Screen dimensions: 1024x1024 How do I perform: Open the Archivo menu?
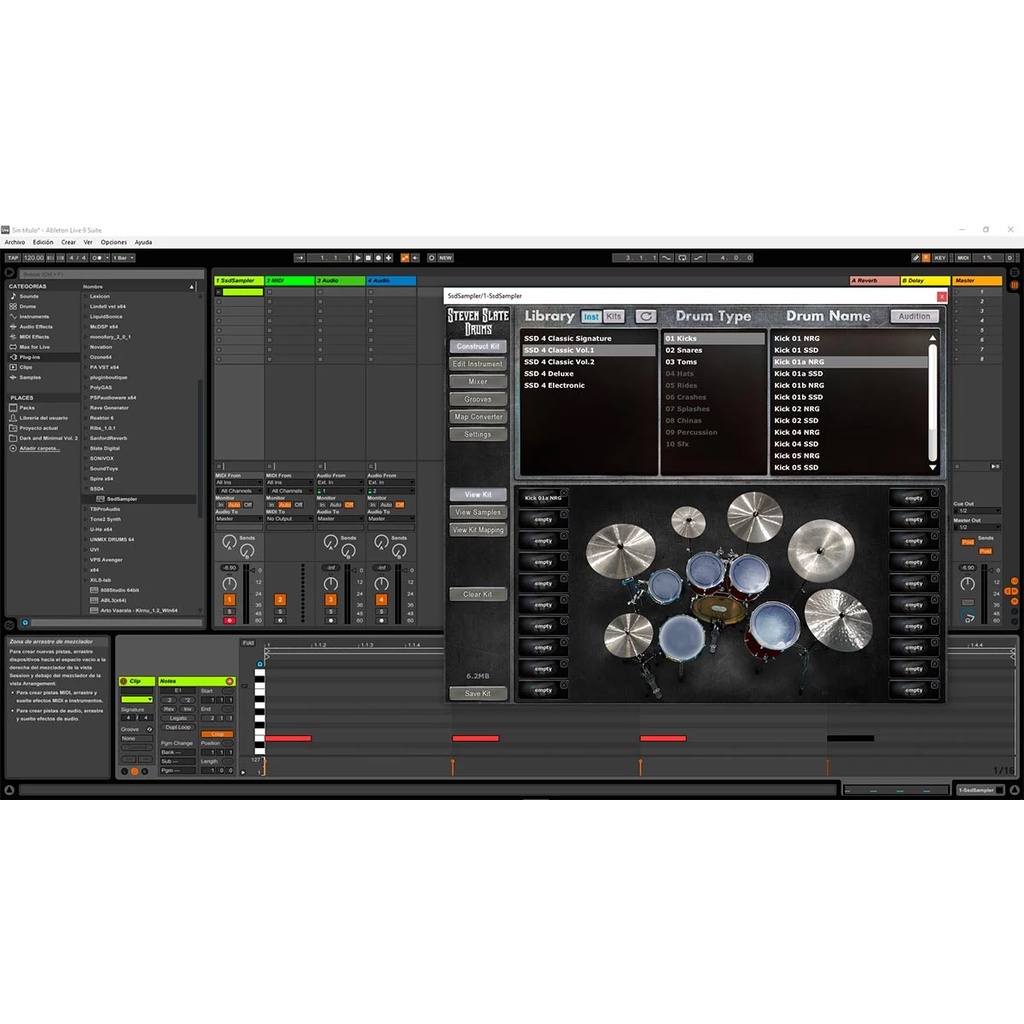point(14,242)
